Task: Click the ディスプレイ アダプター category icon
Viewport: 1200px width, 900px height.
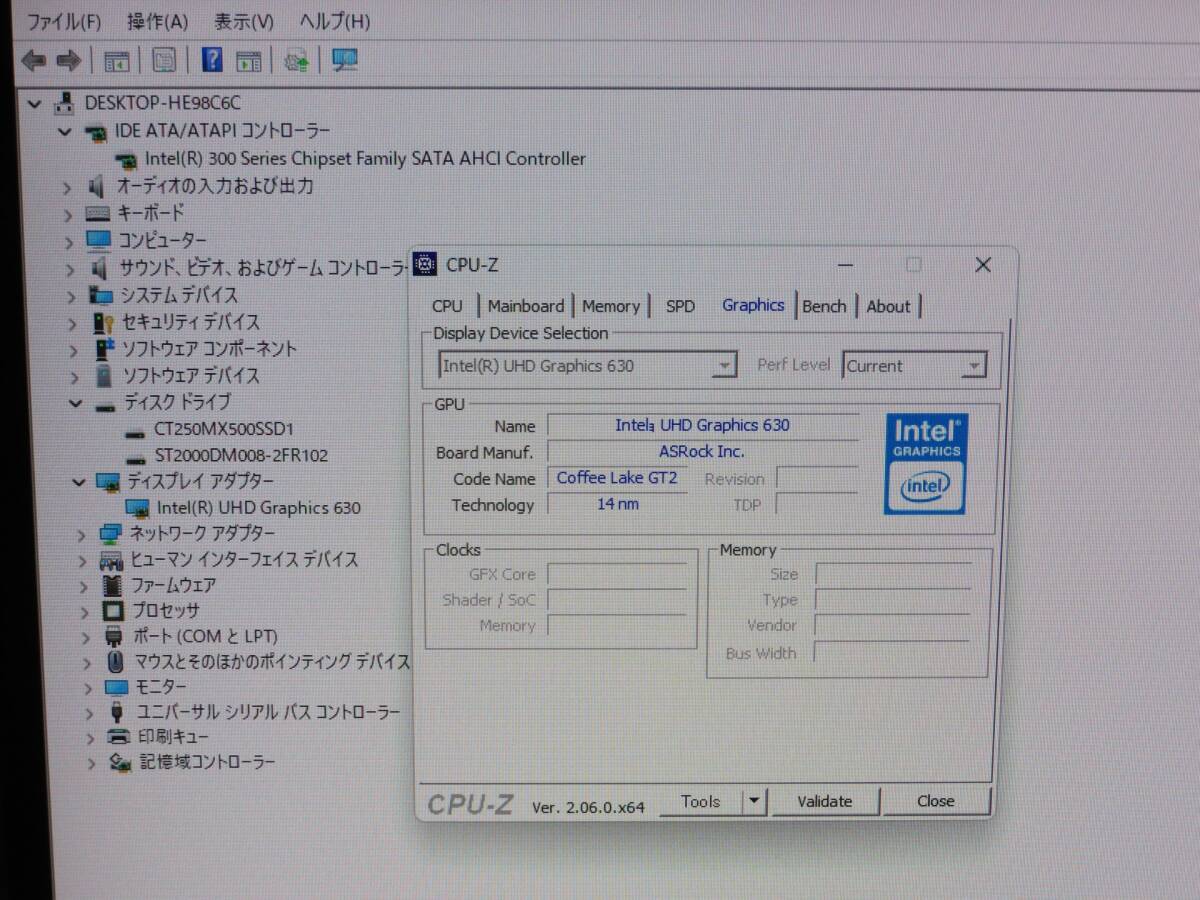Action: pyautogui.click(x=107, y=482)
